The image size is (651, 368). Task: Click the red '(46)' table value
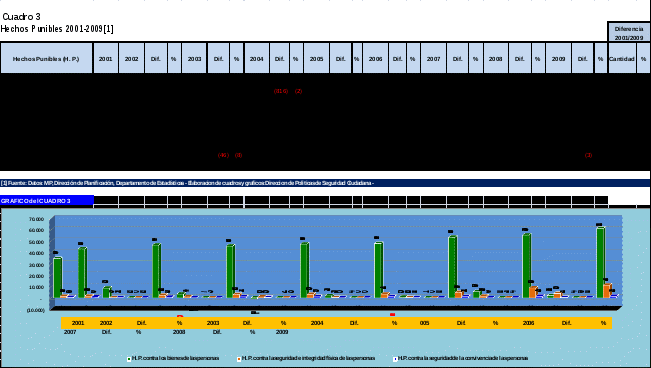[223, 155]
